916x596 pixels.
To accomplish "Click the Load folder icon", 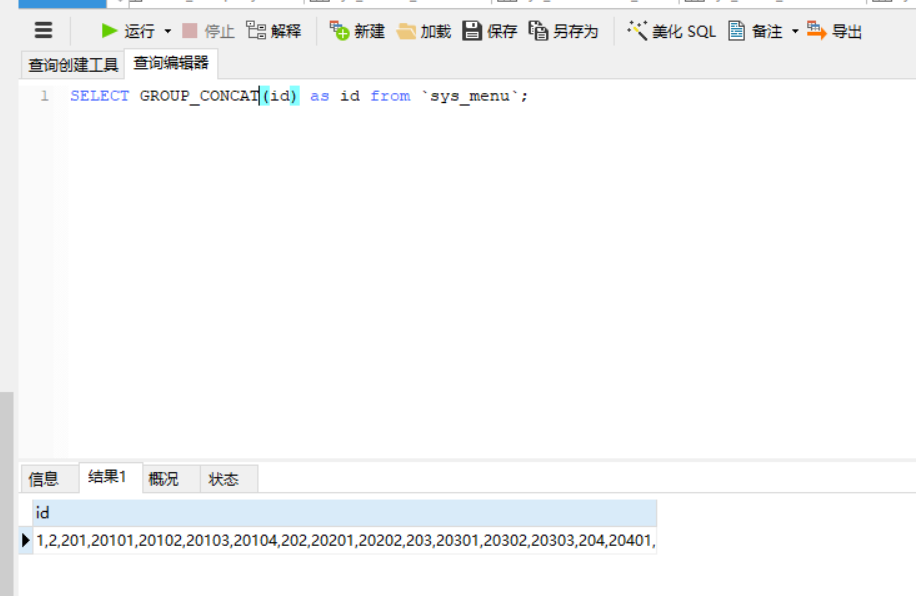I will click(x=406, y=31).
